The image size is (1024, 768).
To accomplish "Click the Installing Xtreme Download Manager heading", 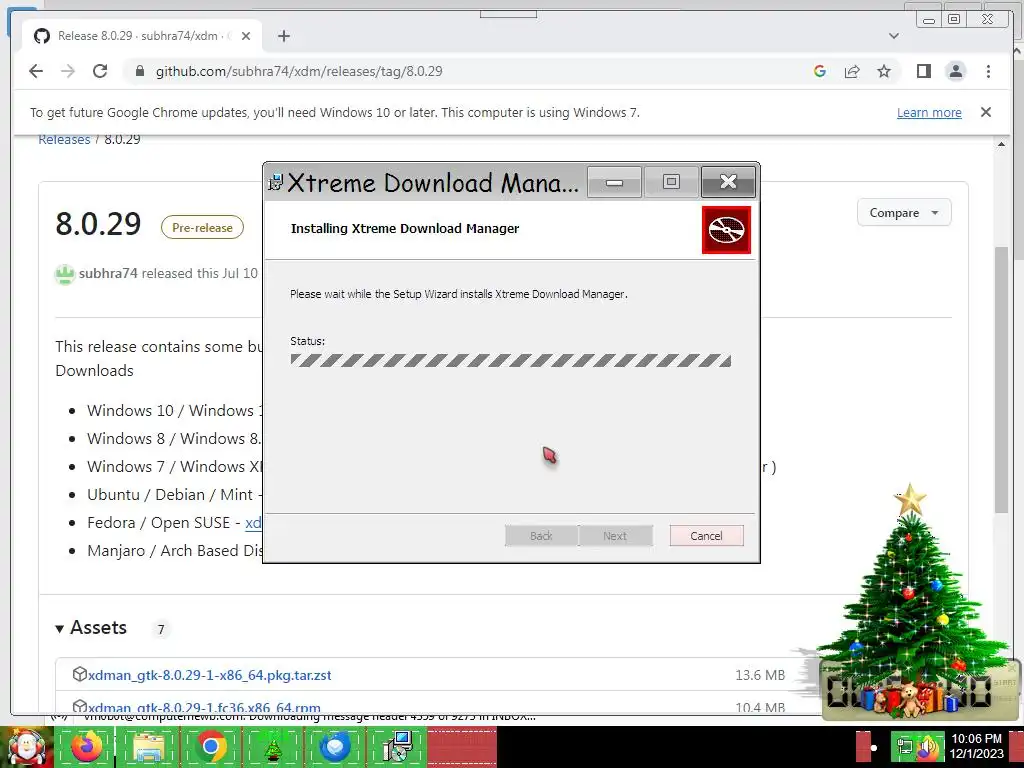I will 405,229.
